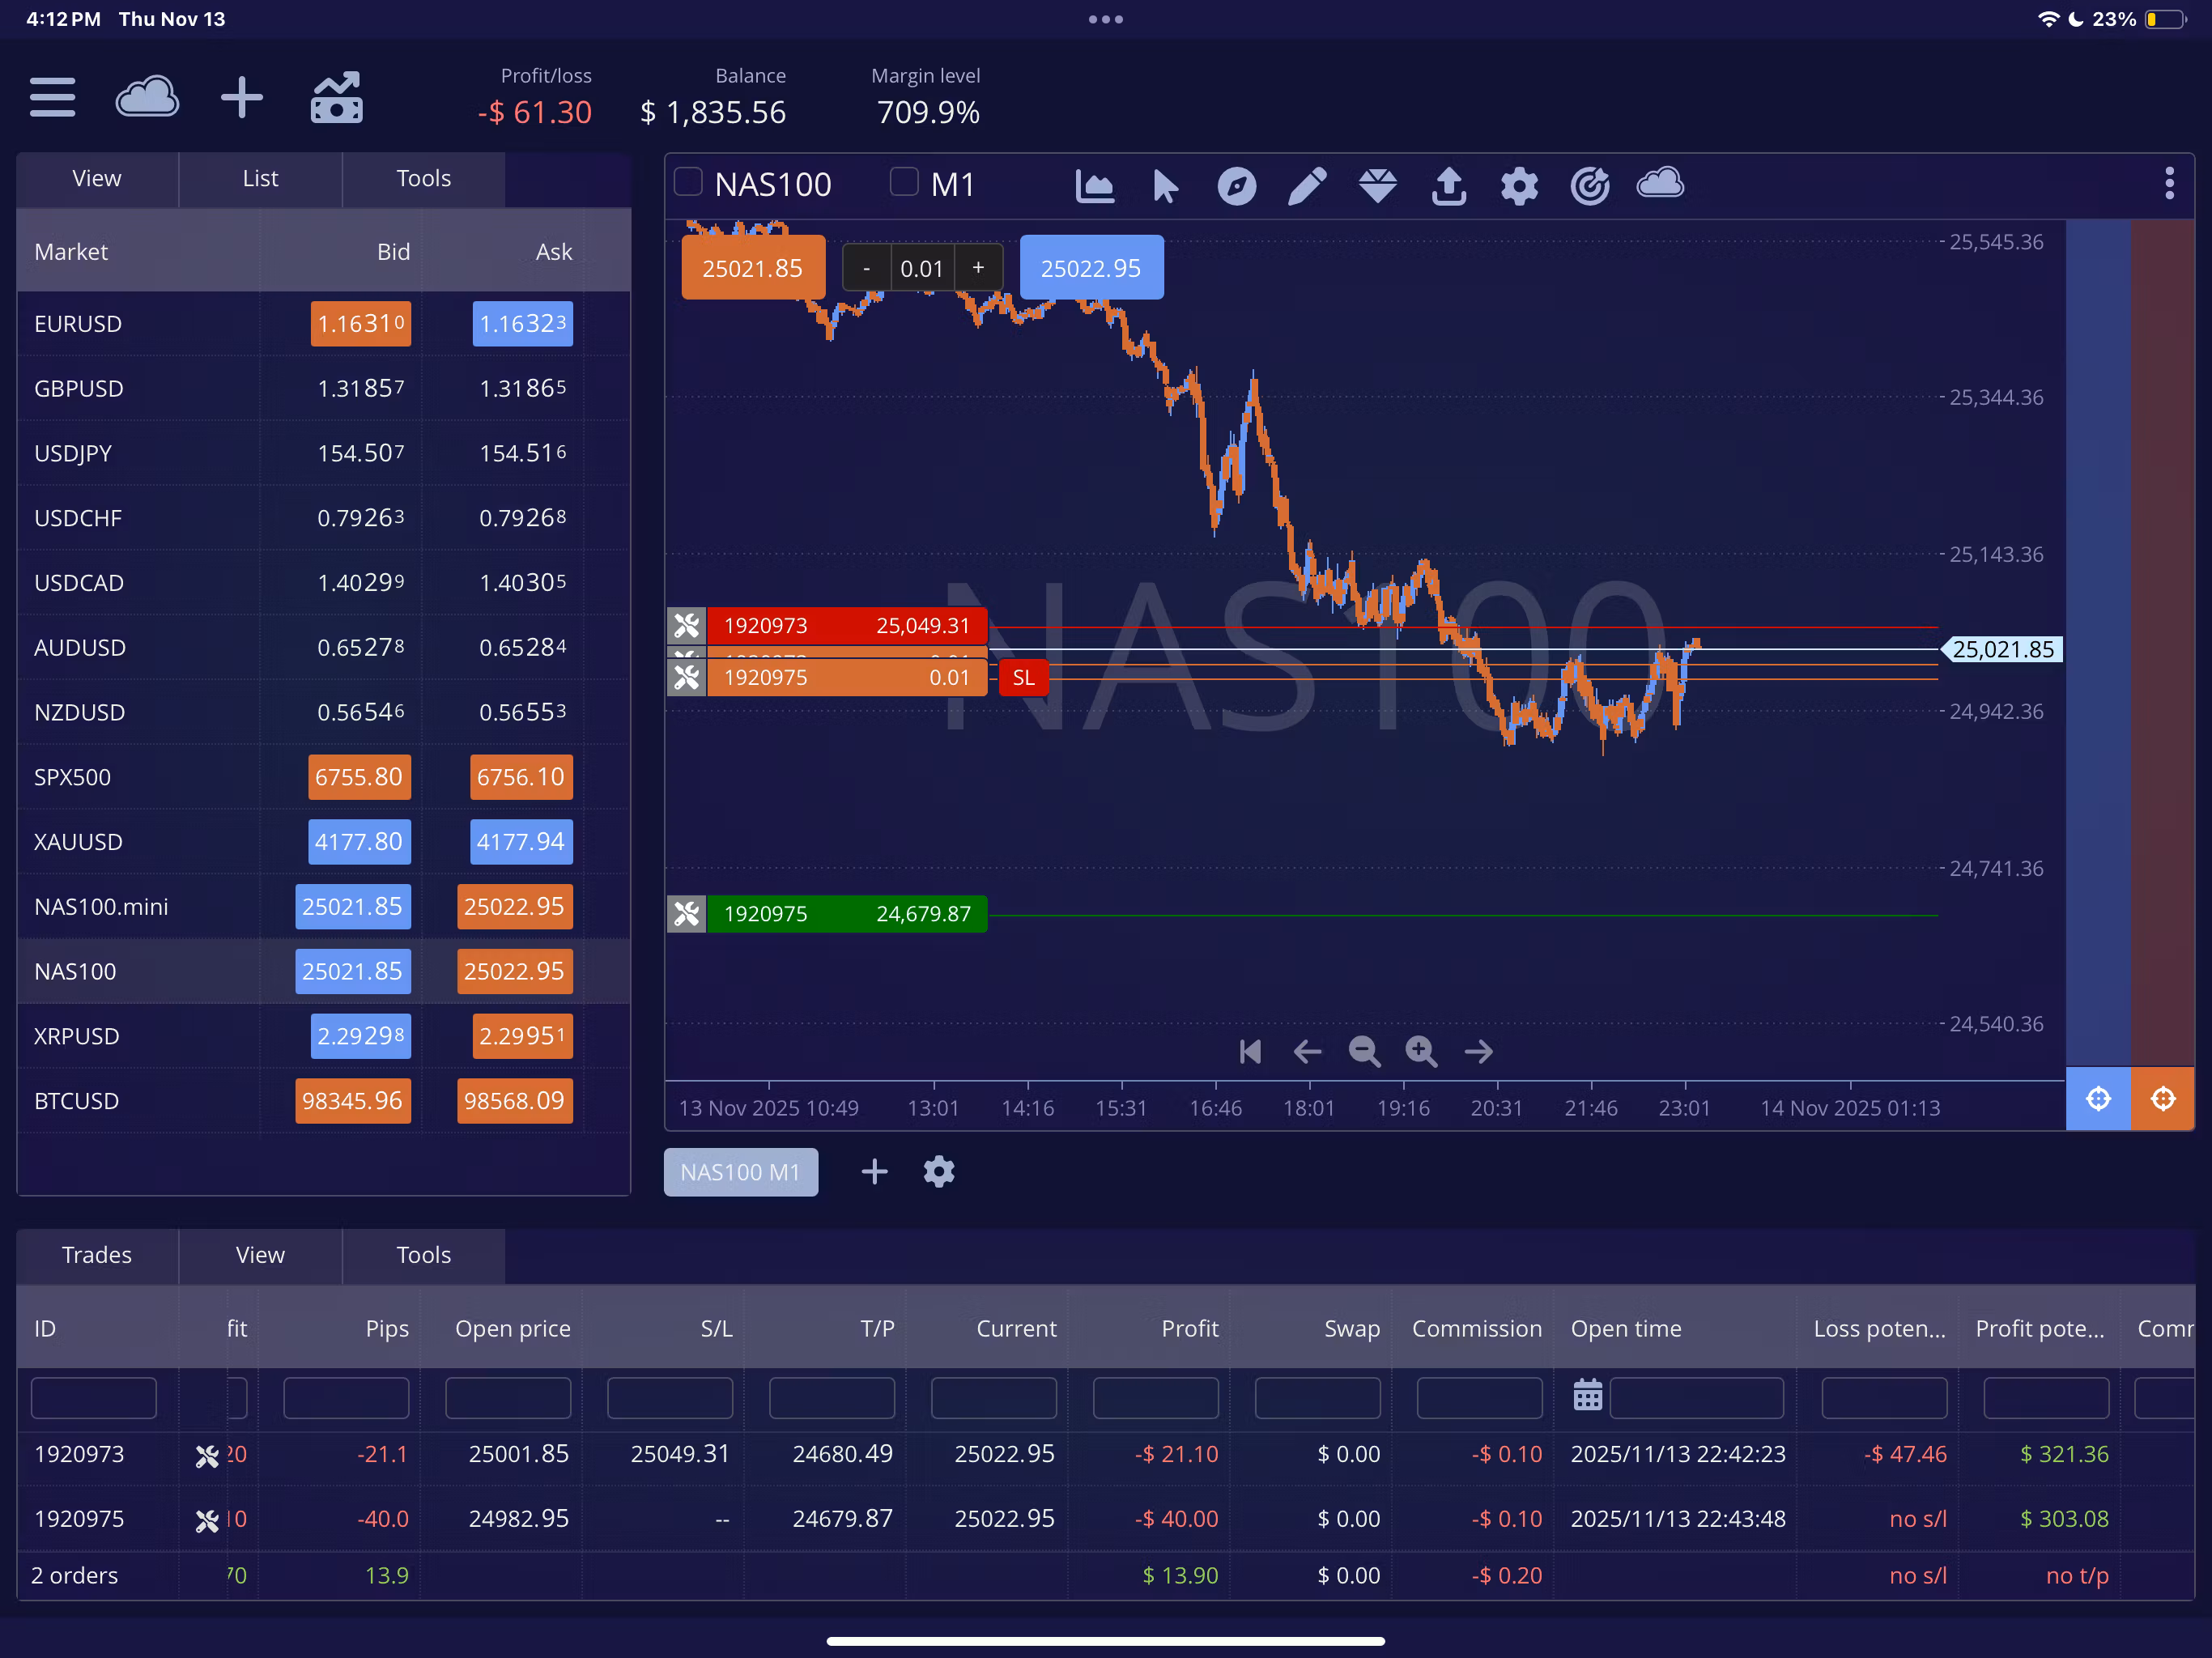Click the plus icon in top bar

[x=242, y=97]
